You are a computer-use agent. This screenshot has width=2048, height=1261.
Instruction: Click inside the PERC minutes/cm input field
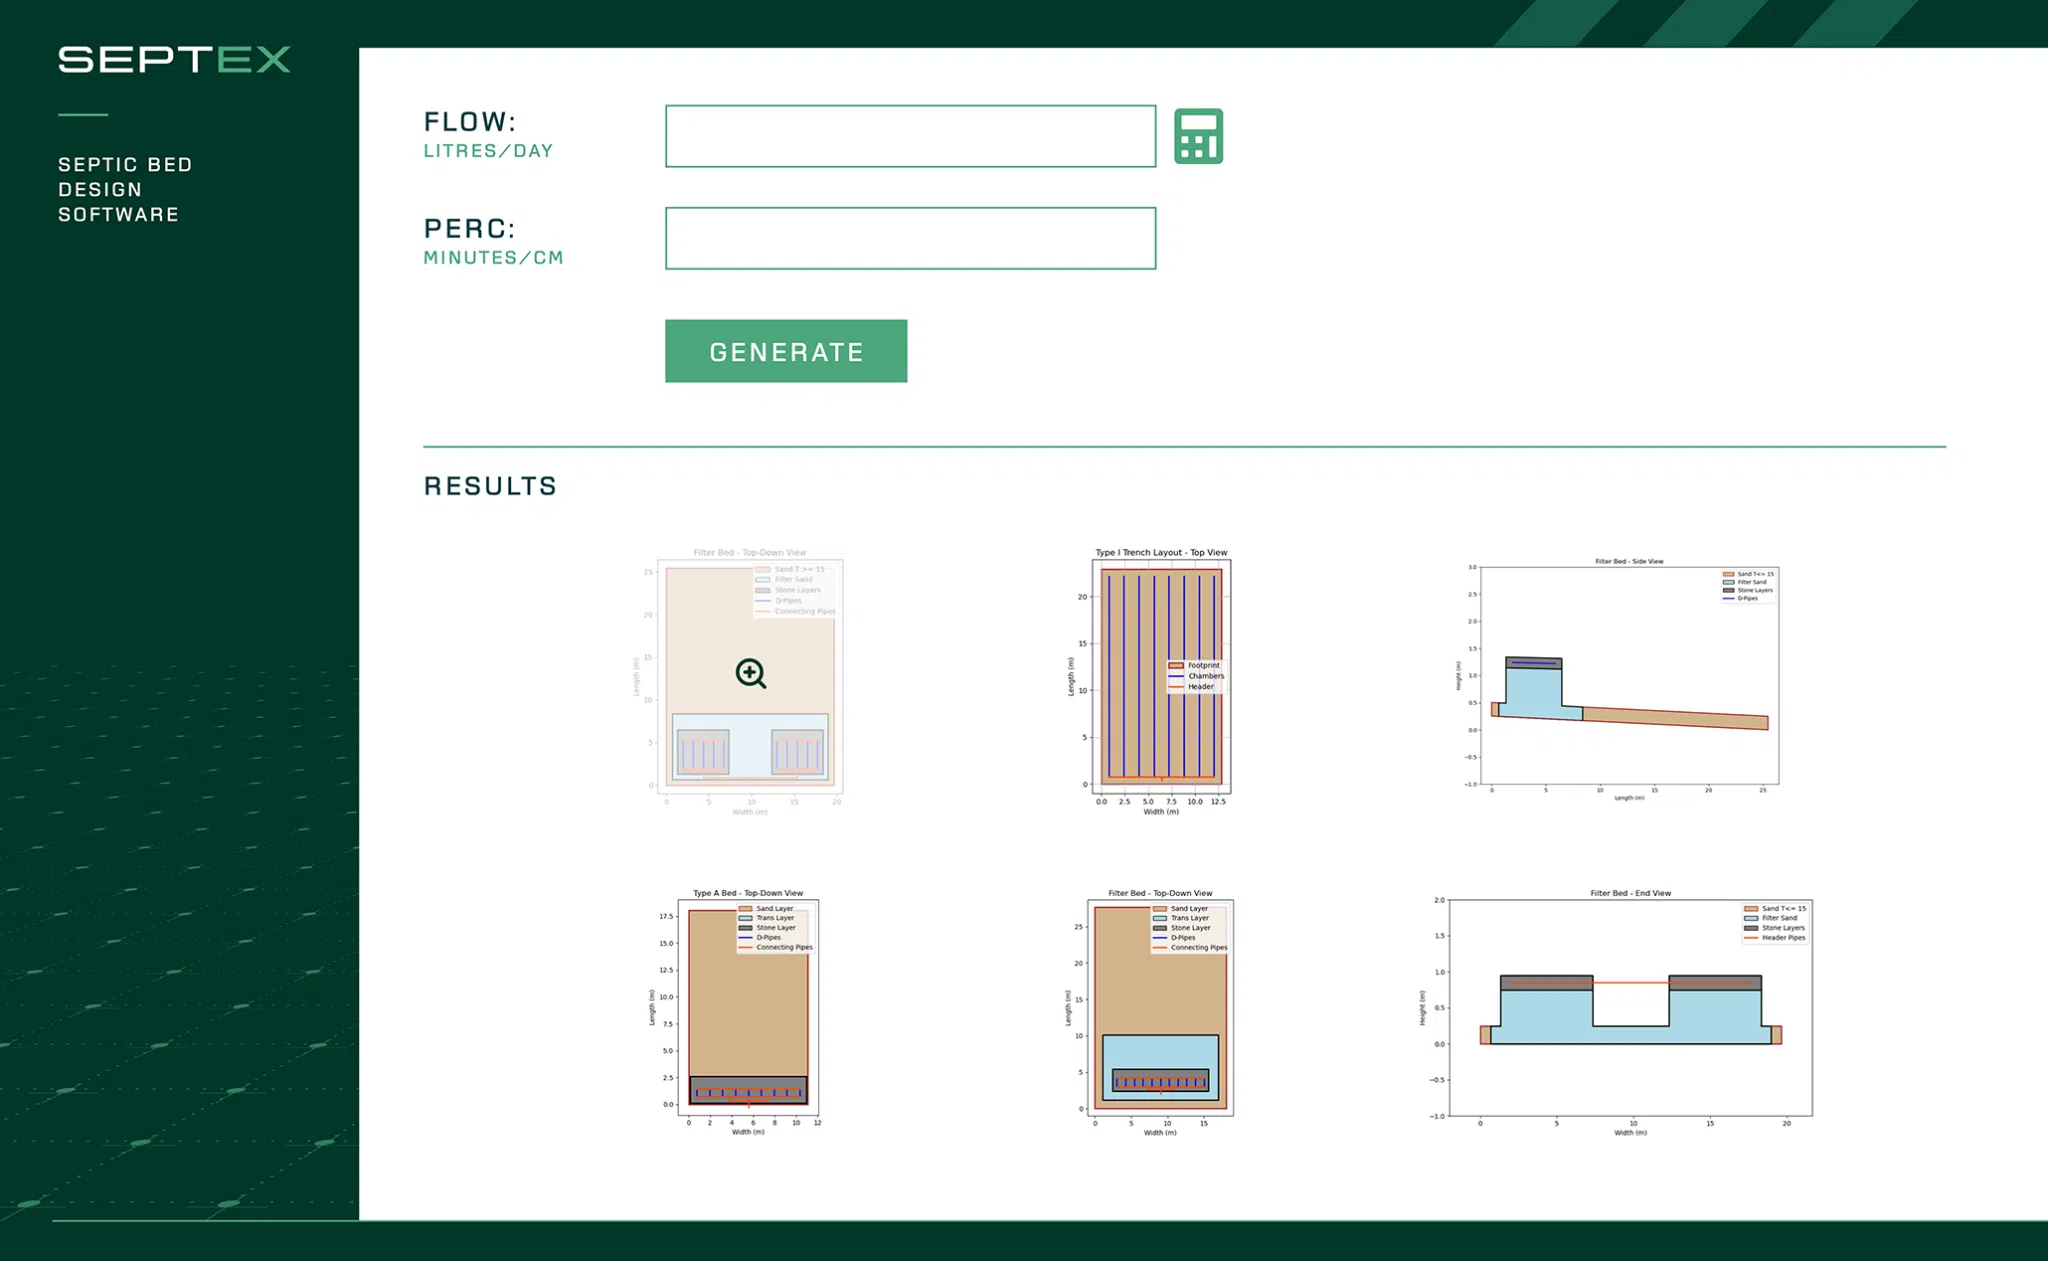(x=910, y=238)
